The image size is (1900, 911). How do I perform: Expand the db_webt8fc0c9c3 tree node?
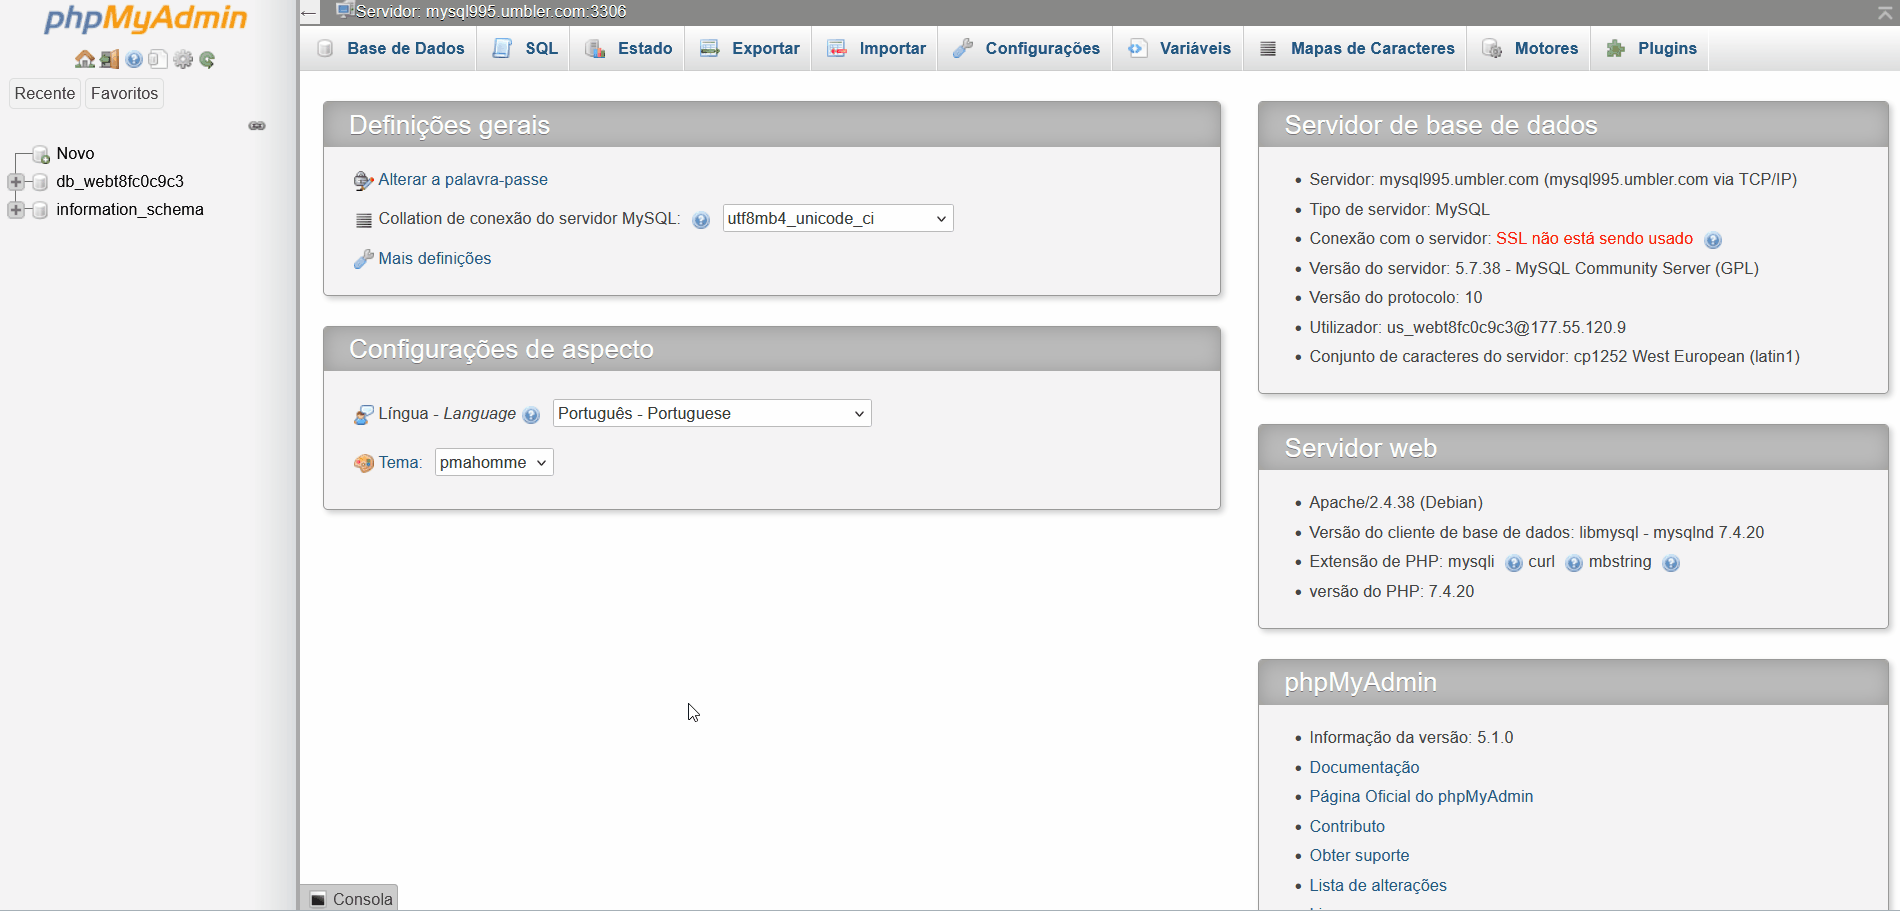pos(16,182)
